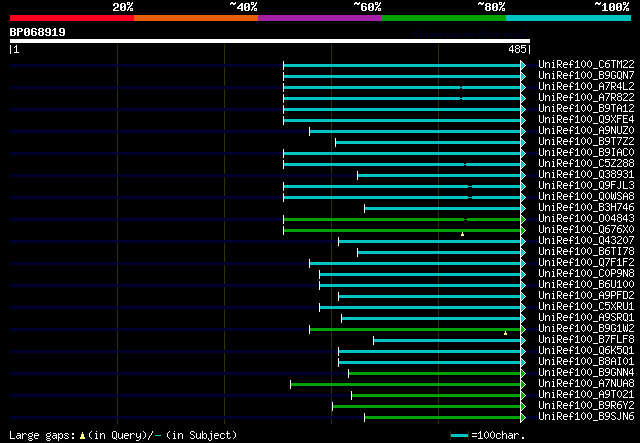Image resolution: width=640 pixels, height=443 pixels.
Task: Select the UniRef100_A9NUZ0 label
Action: click(586, 130)
